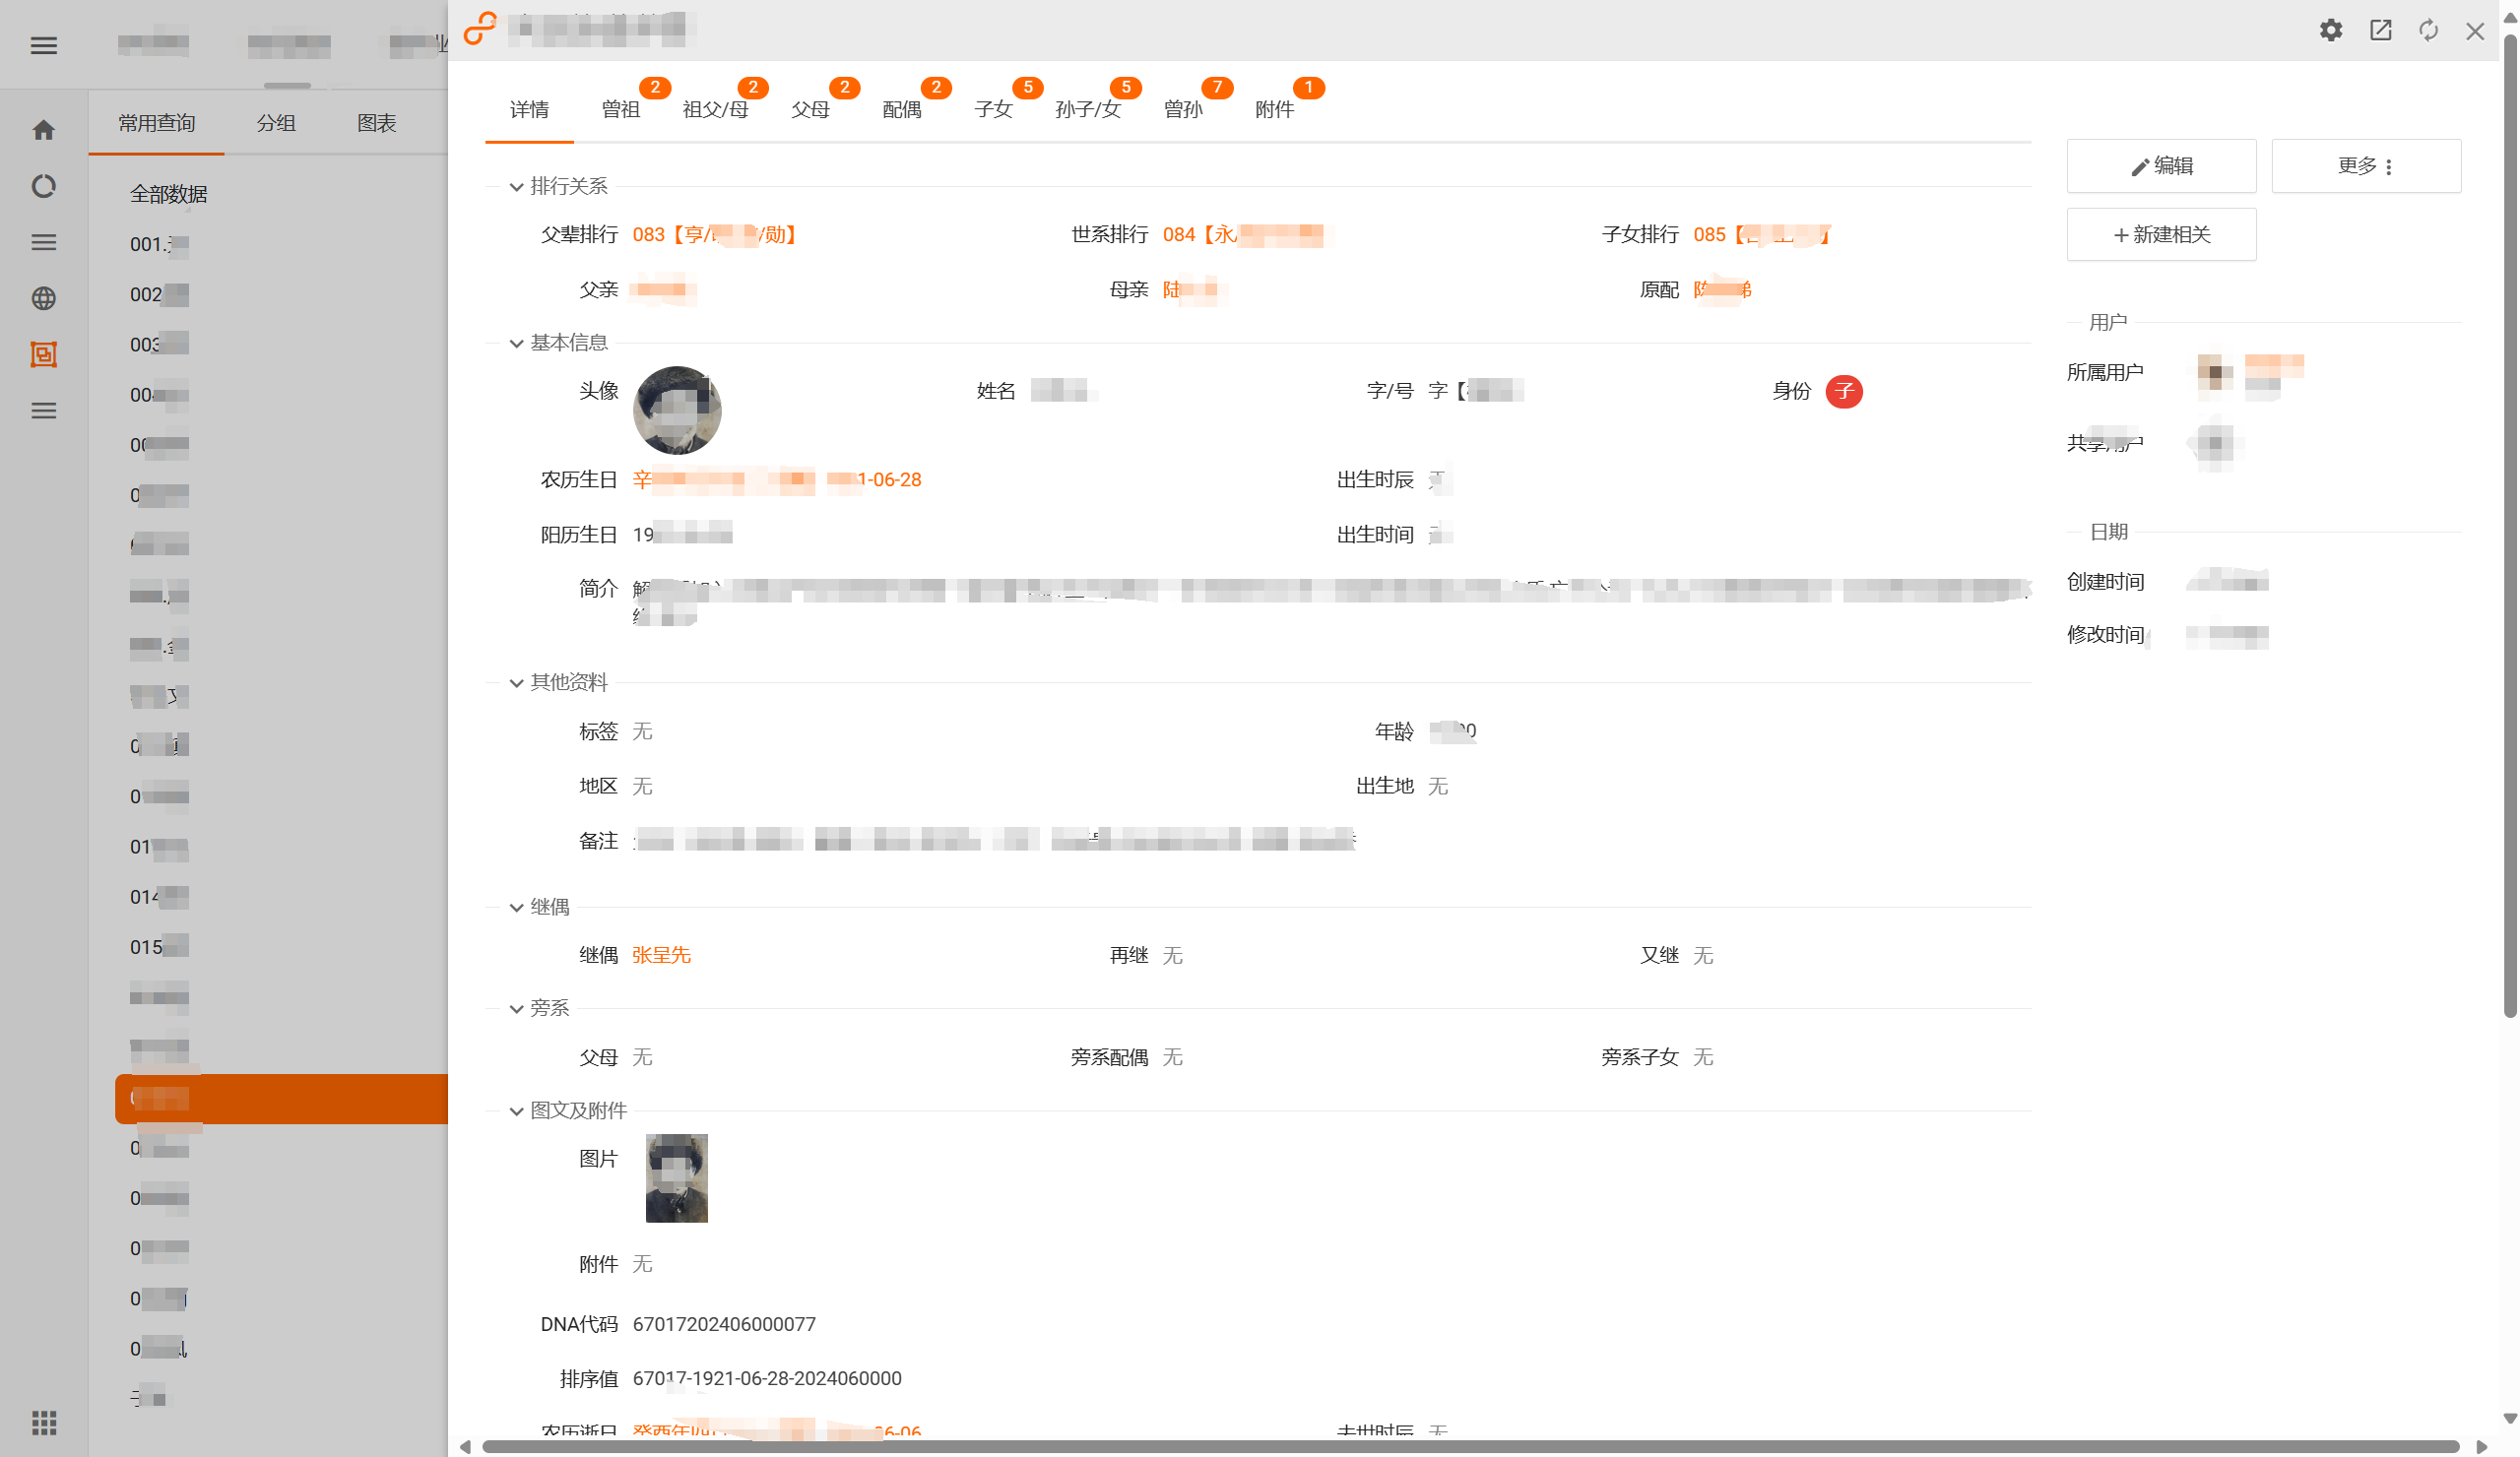Viewport: 2520px width, 1457px height.
Task: Open the apps grid icon at bottom-left
Action: [x=43, y=1421]
